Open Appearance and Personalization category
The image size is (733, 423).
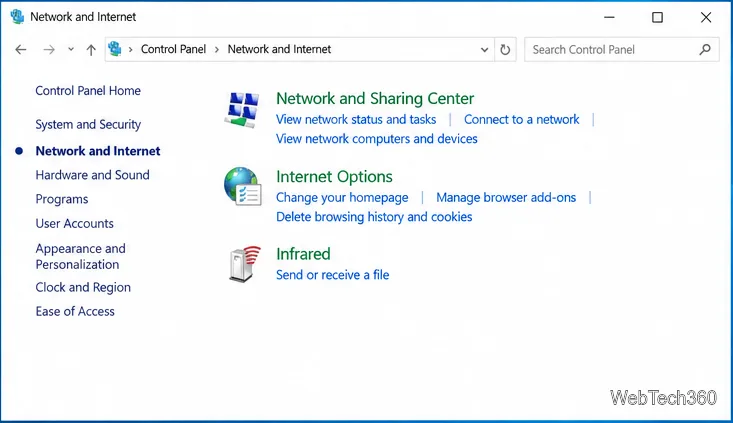coord(80,256)
